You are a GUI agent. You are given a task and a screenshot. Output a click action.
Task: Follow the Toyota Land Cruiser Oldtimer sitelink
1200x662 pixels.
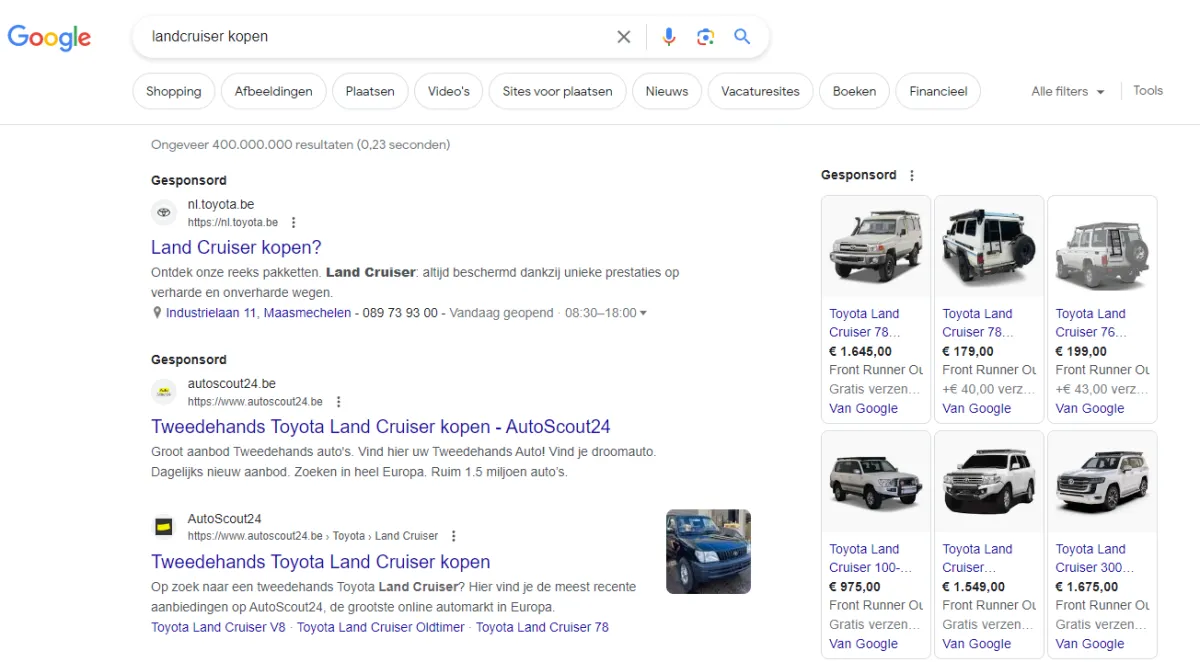coord(381,627)
